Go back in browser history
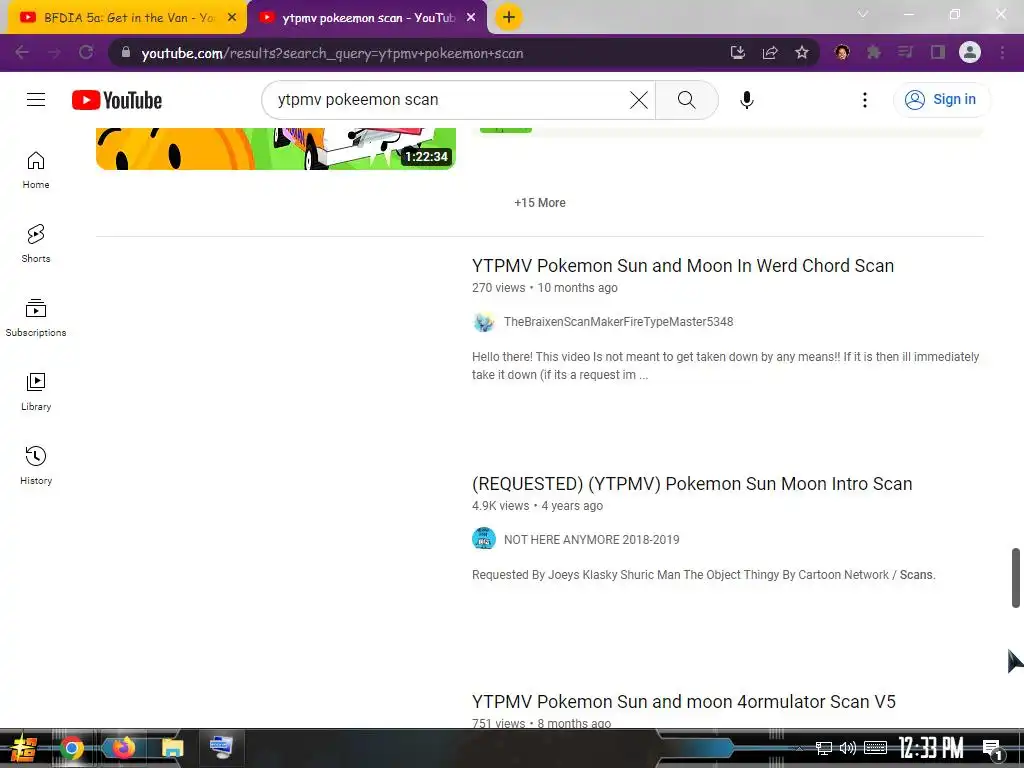The height and width of the screenshot is (768, 1024). coord(22,52)
